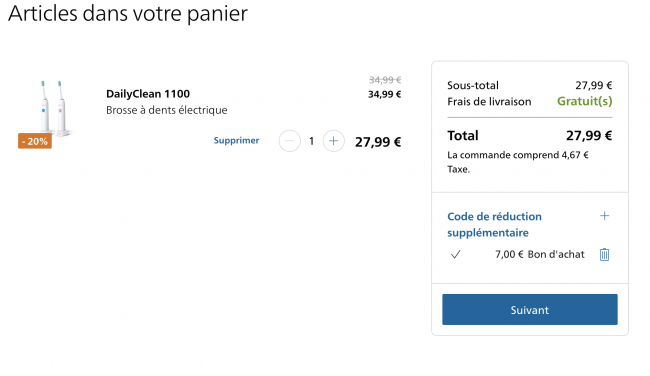Screen dimensions: 650x376
Task: Click the Supprimer link
Action: click(x=236, y=141)
